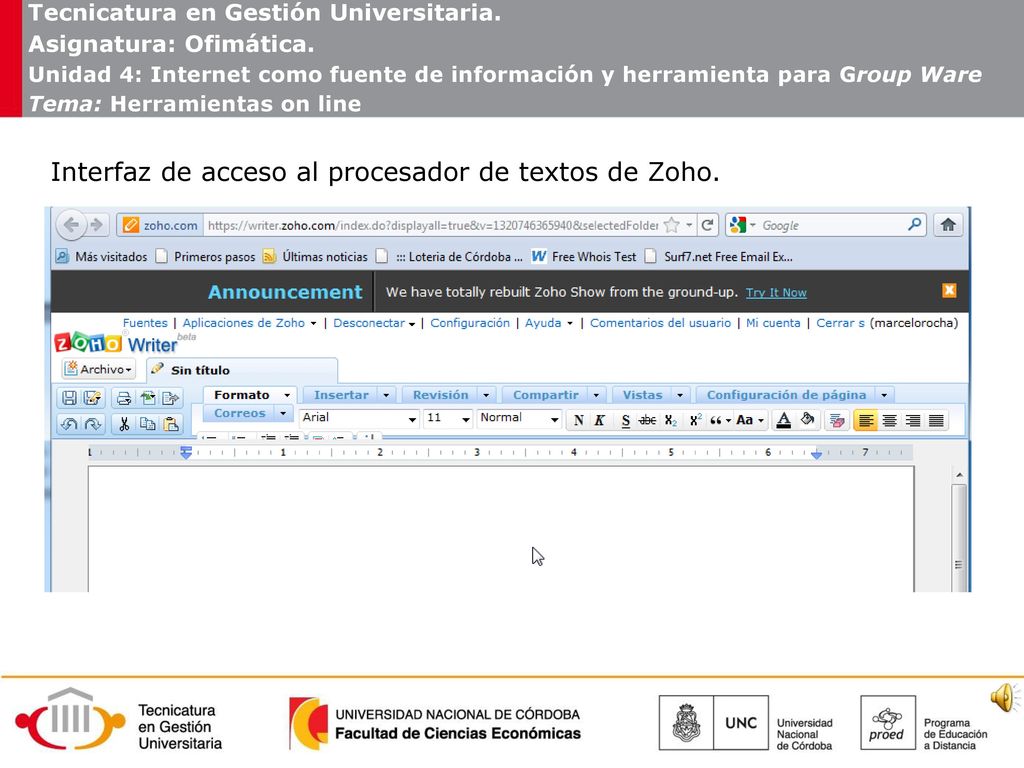Open the Más visitados bookmark
Image resolution: width=1024 pixels, height=768 pixels.
(102, 257)
